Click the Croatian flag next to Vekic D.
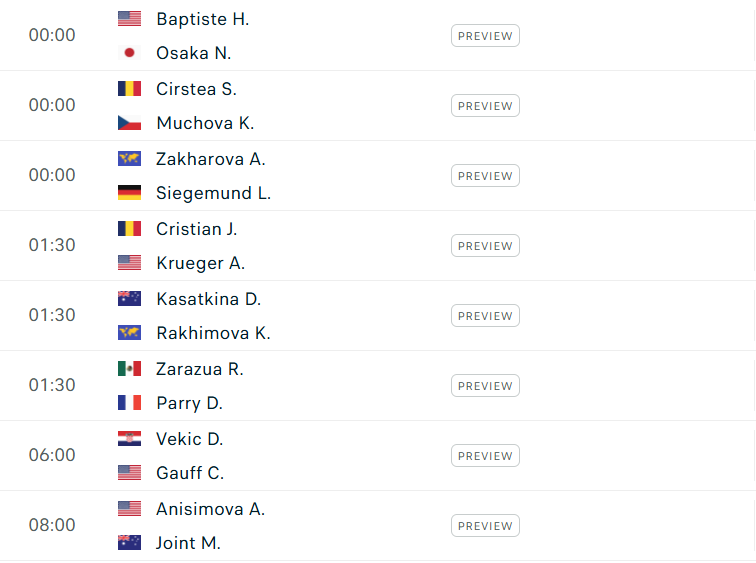Image resolution: width=756 pixels, height=563 pixels. [x=129, y=439]
